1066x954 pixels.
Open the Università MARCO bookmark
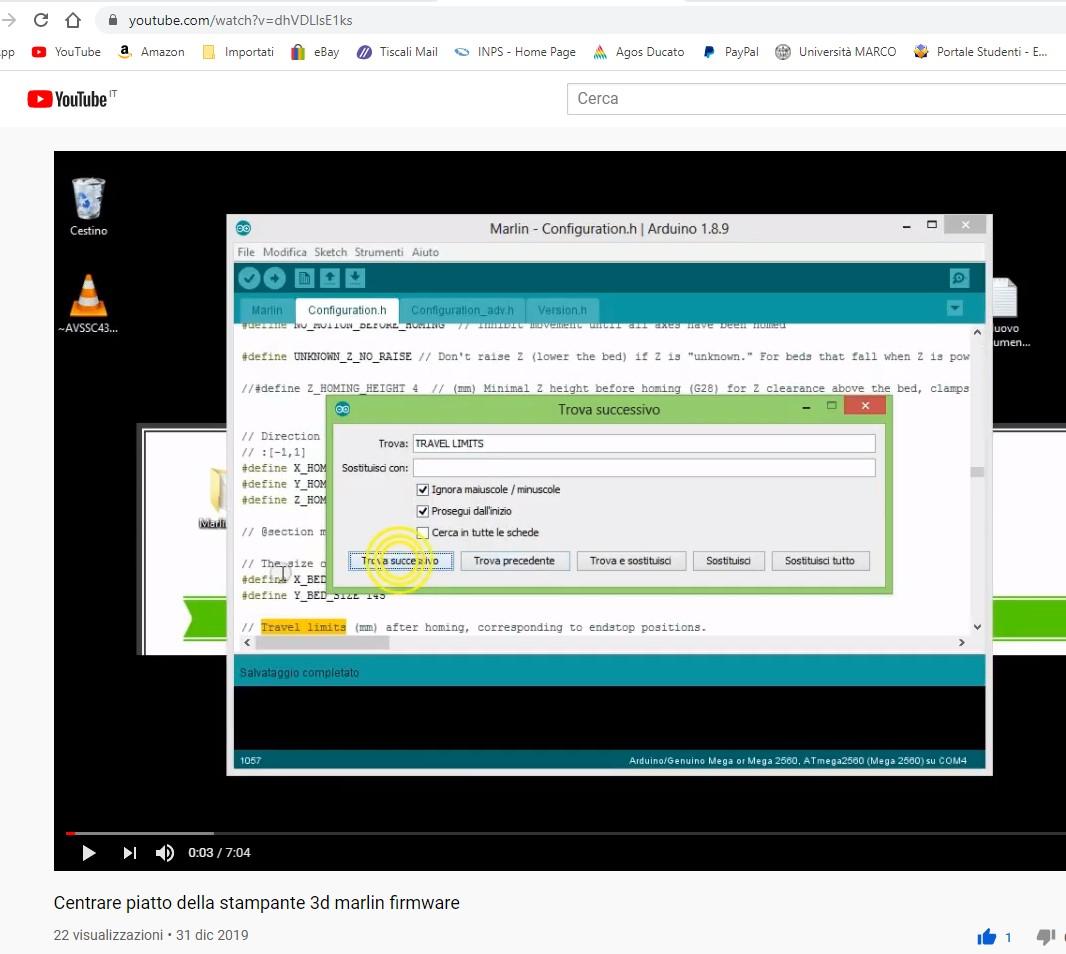click(836, 52)
